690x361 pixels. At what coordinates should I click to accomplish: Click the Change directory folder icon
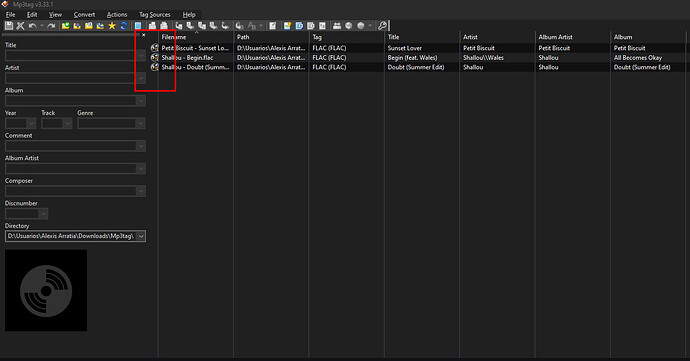pos(66,26)
